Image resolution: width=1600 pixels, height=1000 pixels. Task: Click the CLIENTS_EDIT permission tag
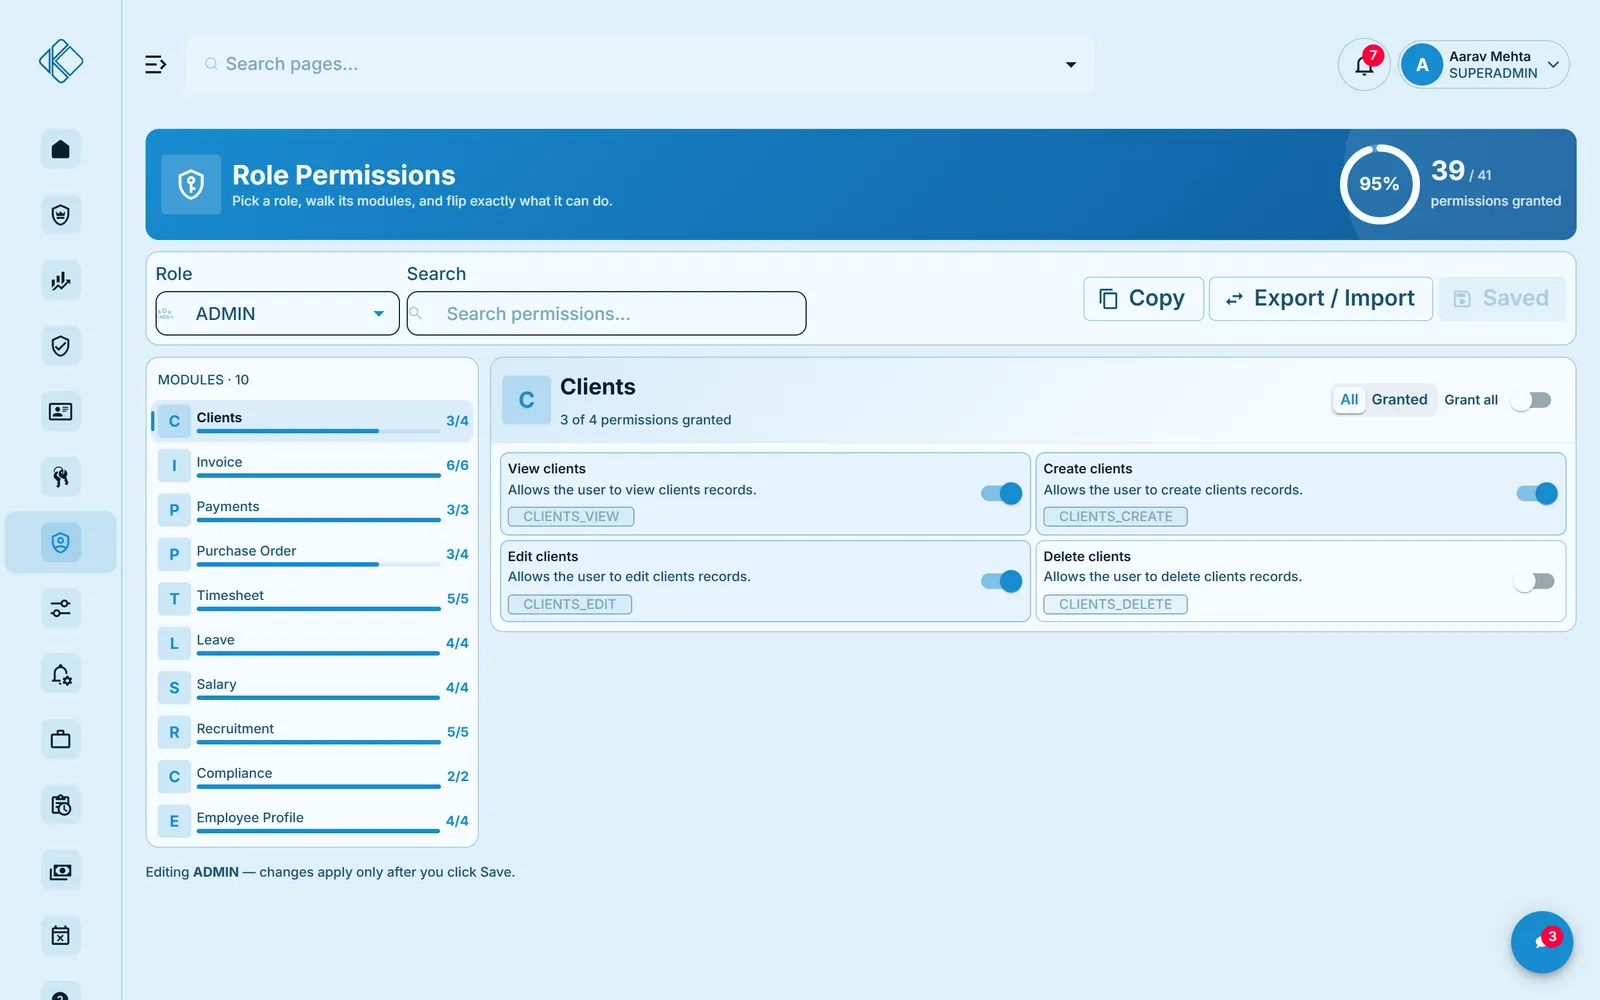click(569, 604)
